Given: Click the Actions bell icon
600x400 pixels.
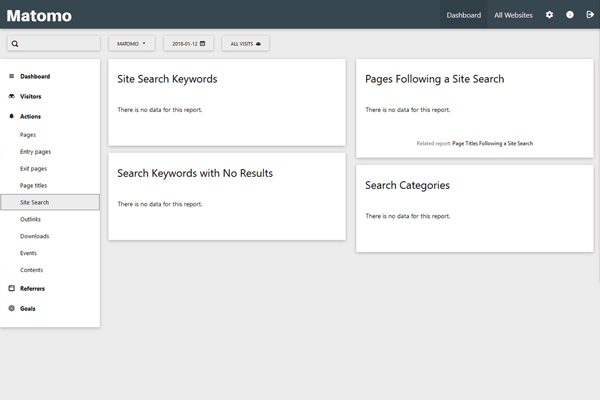Looking at the screenshot, I should (11, 117).
